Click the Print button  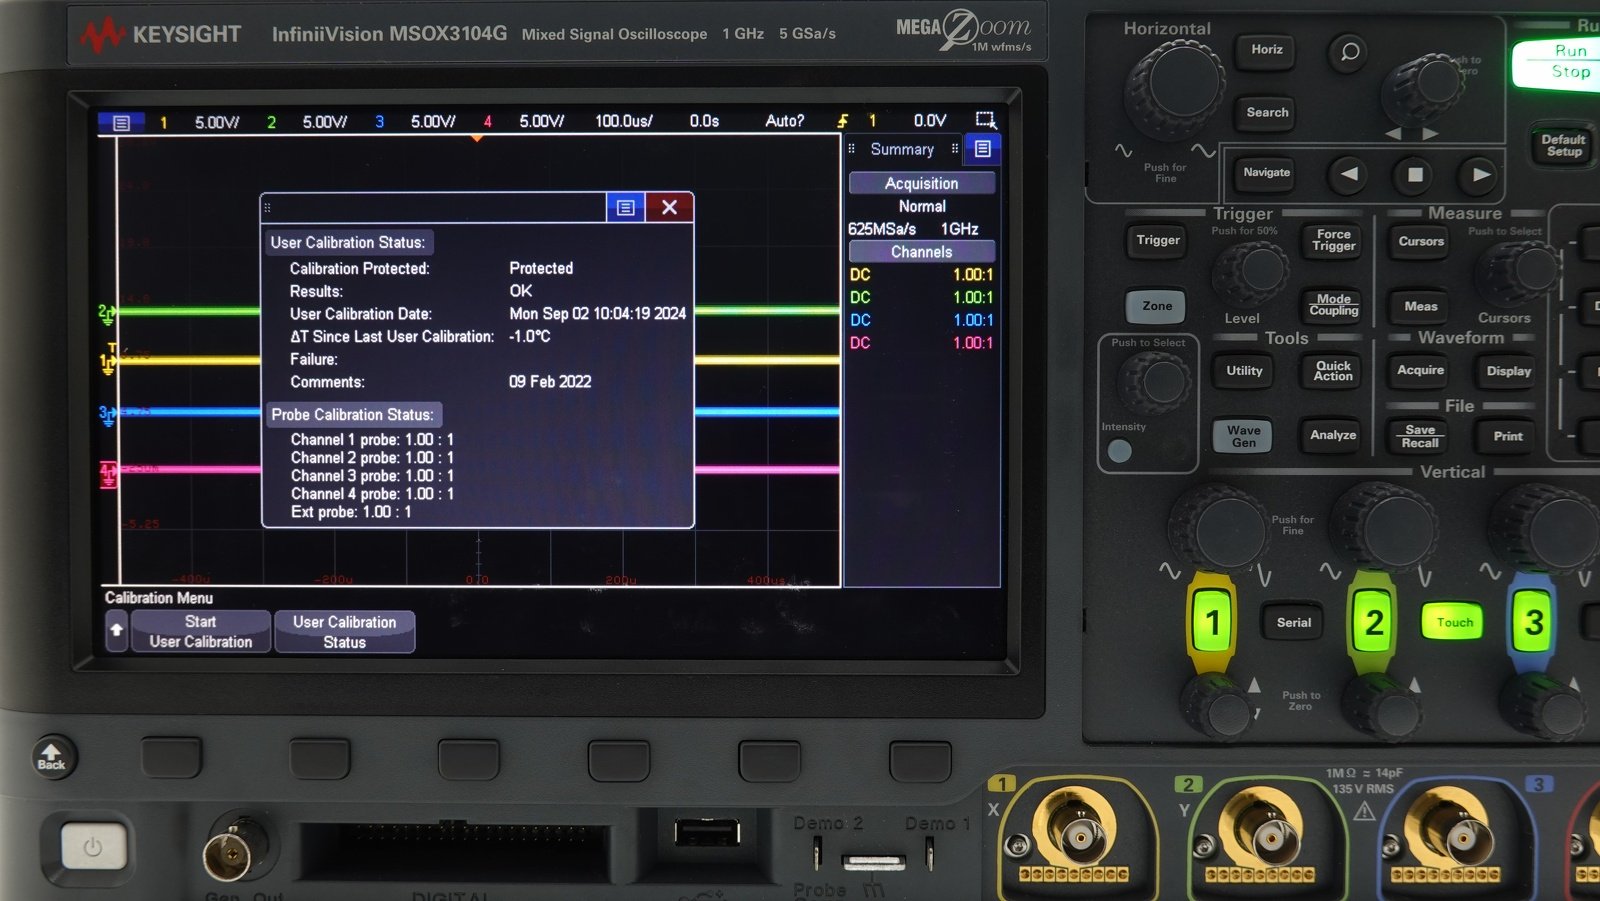[x=1508, y=436]
